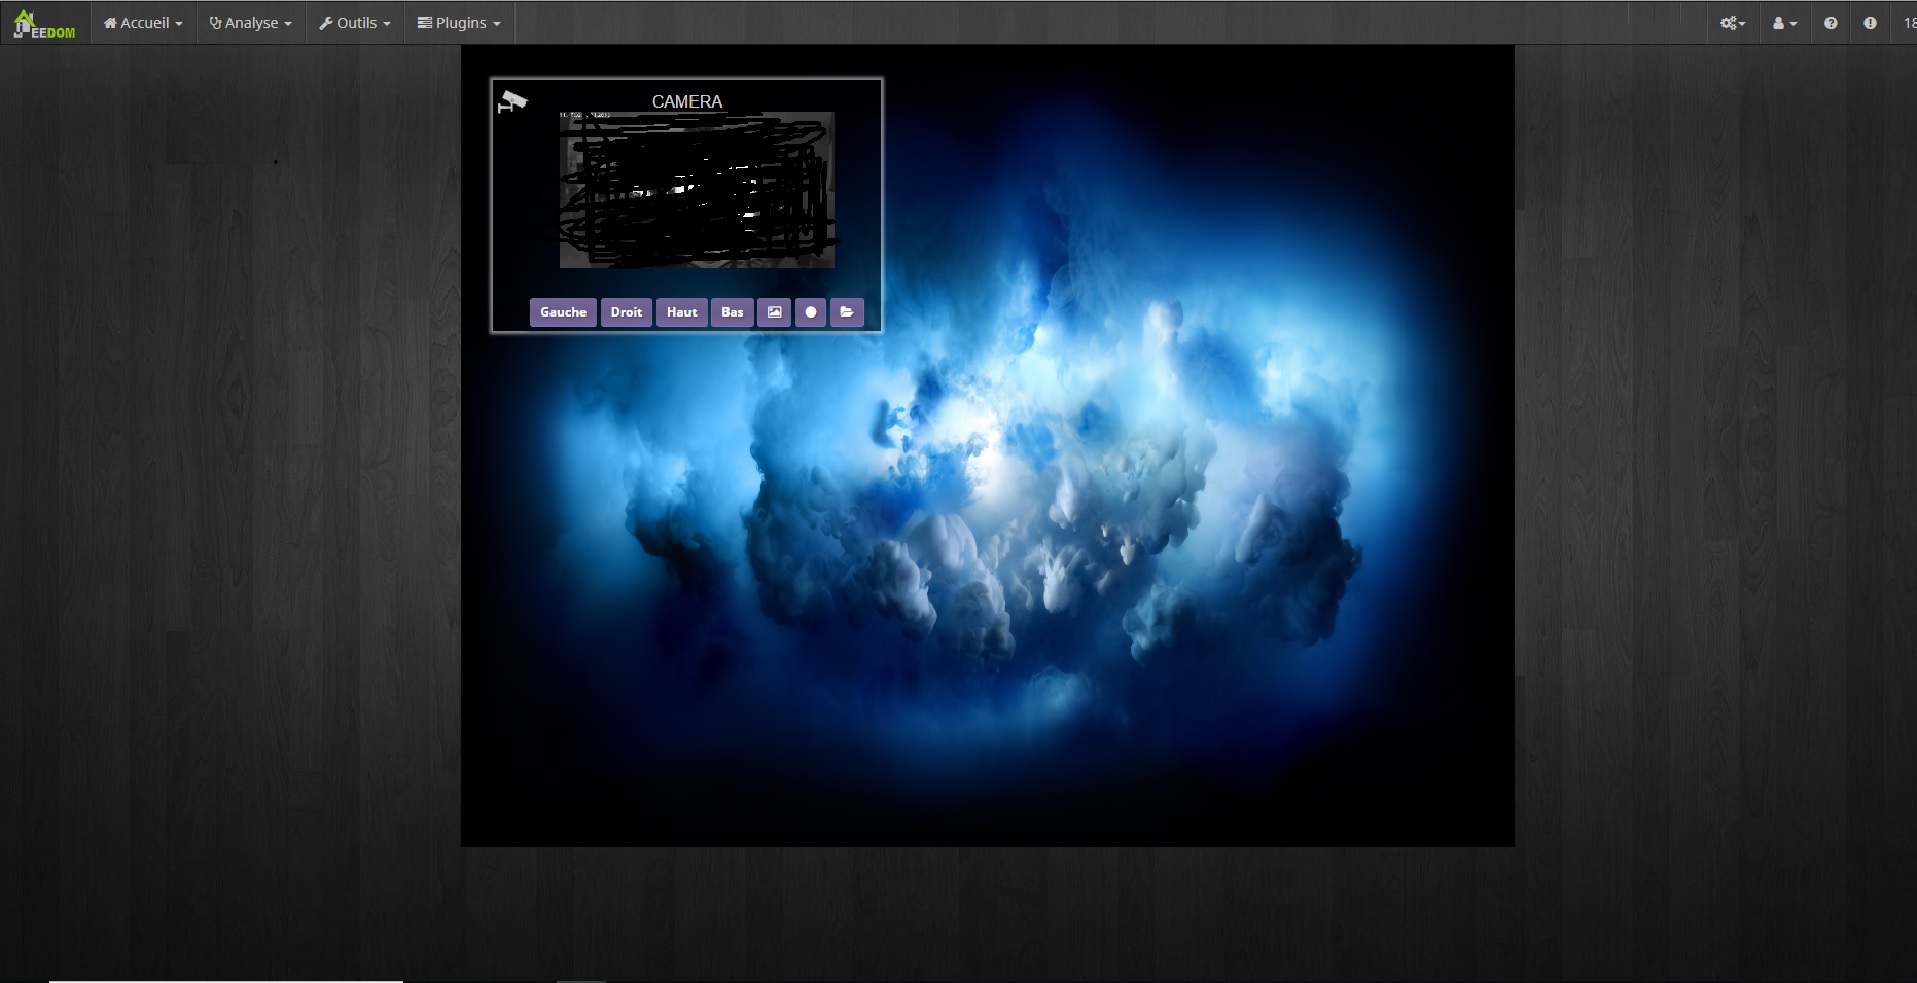Click the exclamation messages icon

pos(1870,23)
